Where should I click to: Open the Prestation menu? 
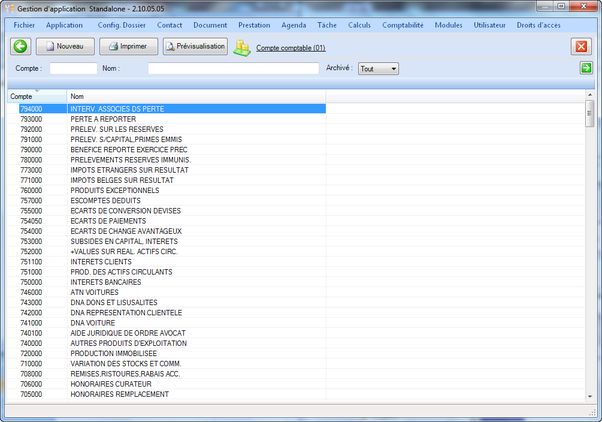[254, 24]
